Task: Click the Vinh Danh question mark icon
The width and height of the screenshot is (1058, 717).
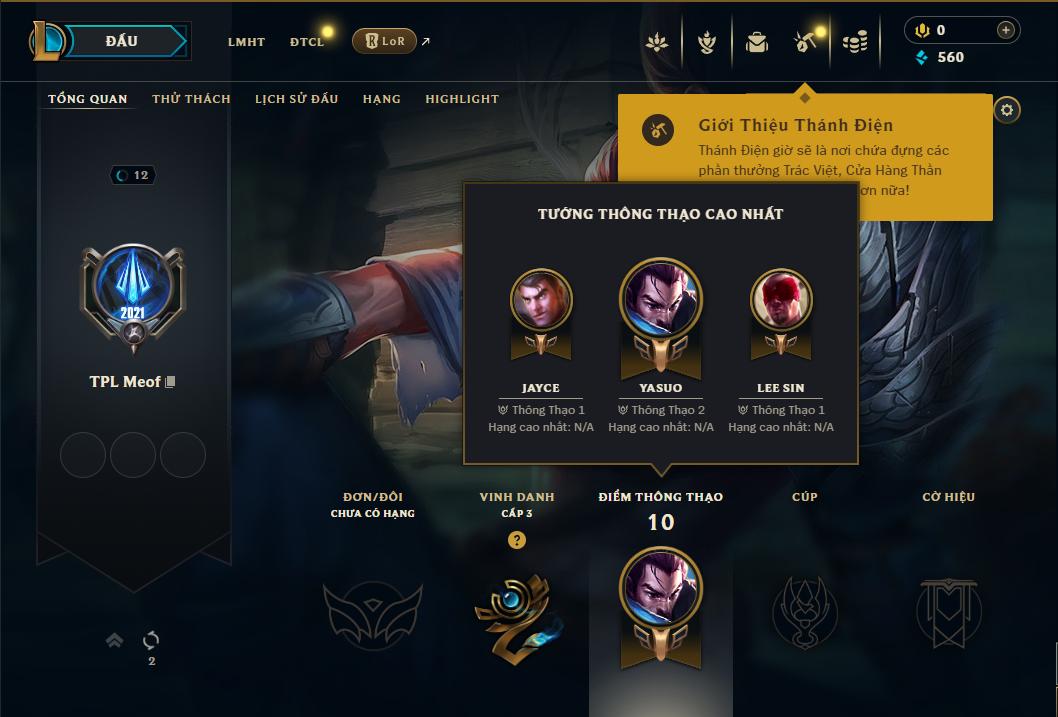Action: (517, 540)
